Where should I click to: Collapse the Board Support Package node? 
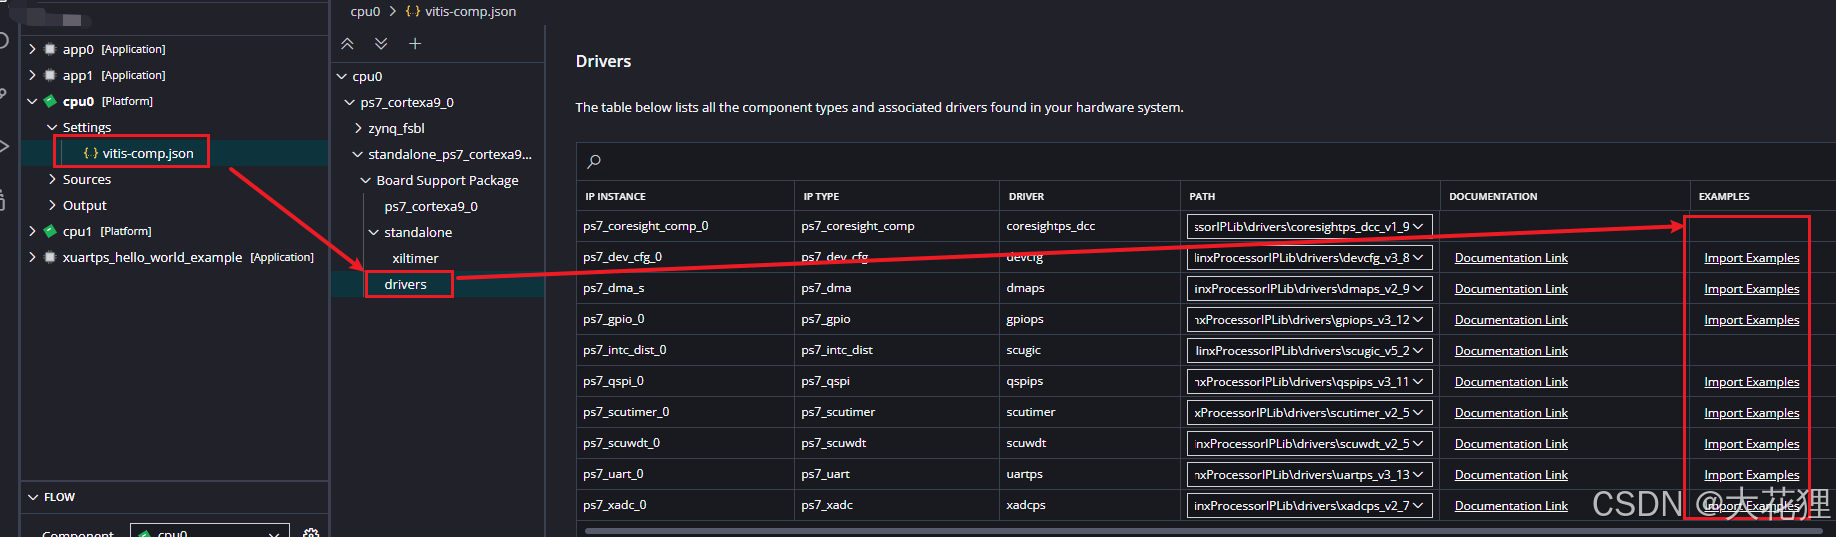365,180
